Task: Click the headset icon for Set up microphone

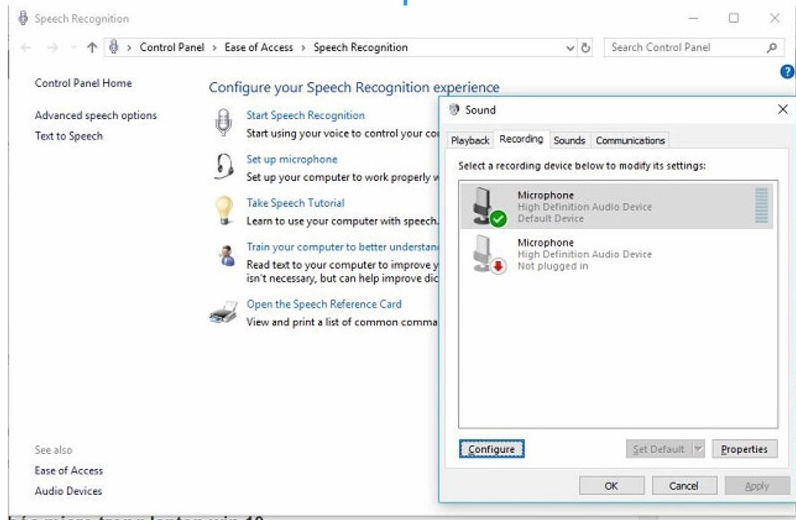Action: (x=224, y=167)
